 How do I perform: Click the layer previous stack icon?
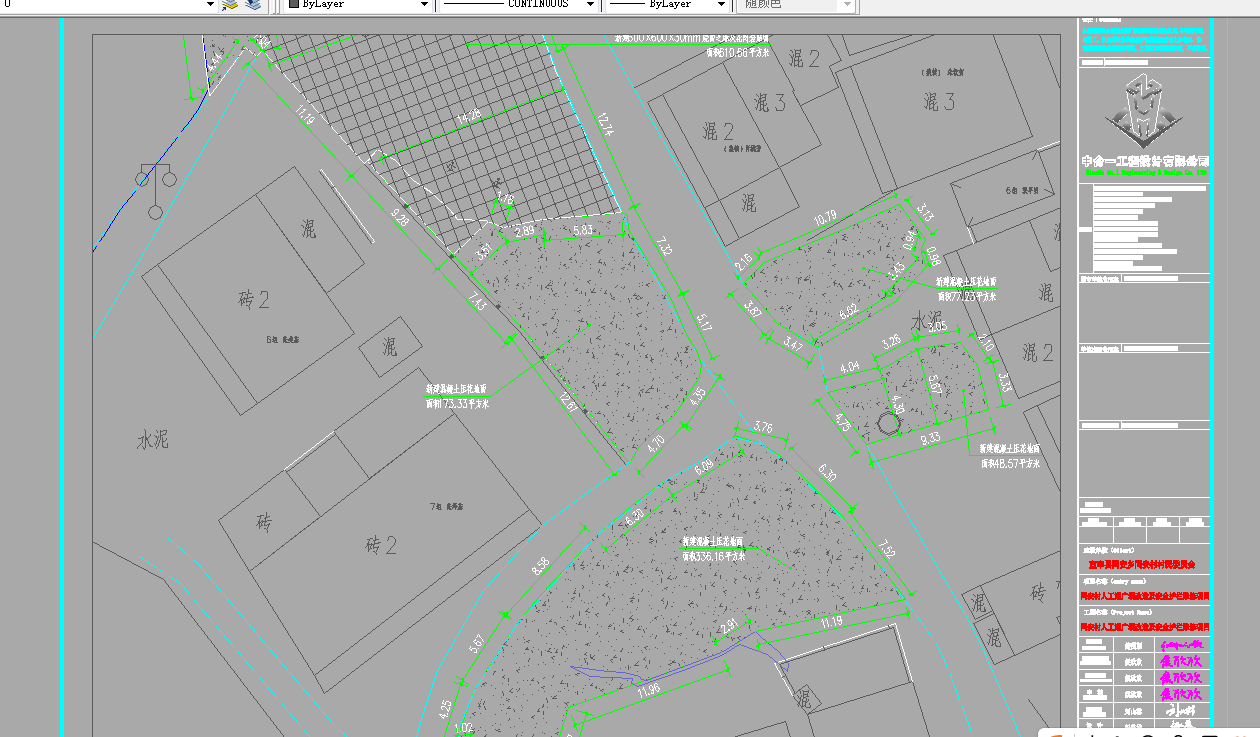coord(253,5)
